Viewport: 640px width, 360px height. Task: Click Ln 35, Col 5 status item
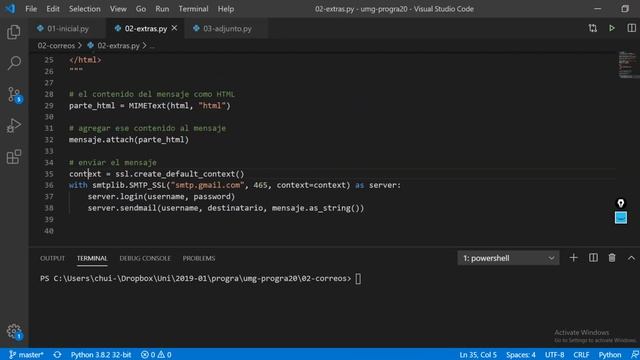[x=478, y=355]
